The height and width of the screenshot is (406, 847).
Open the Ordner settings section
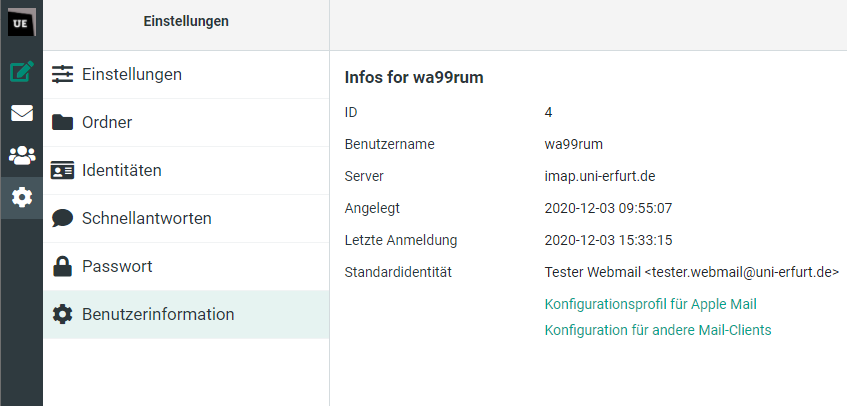pos(107,122)
